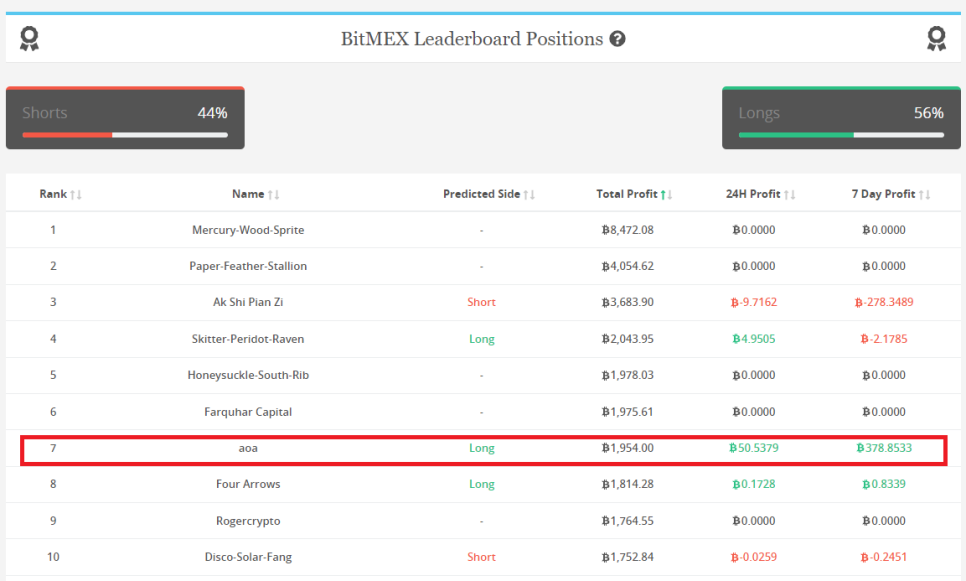Click the right award ribbon icon
This screenshot has height=581, width=966.
click(x=936, y=38)
